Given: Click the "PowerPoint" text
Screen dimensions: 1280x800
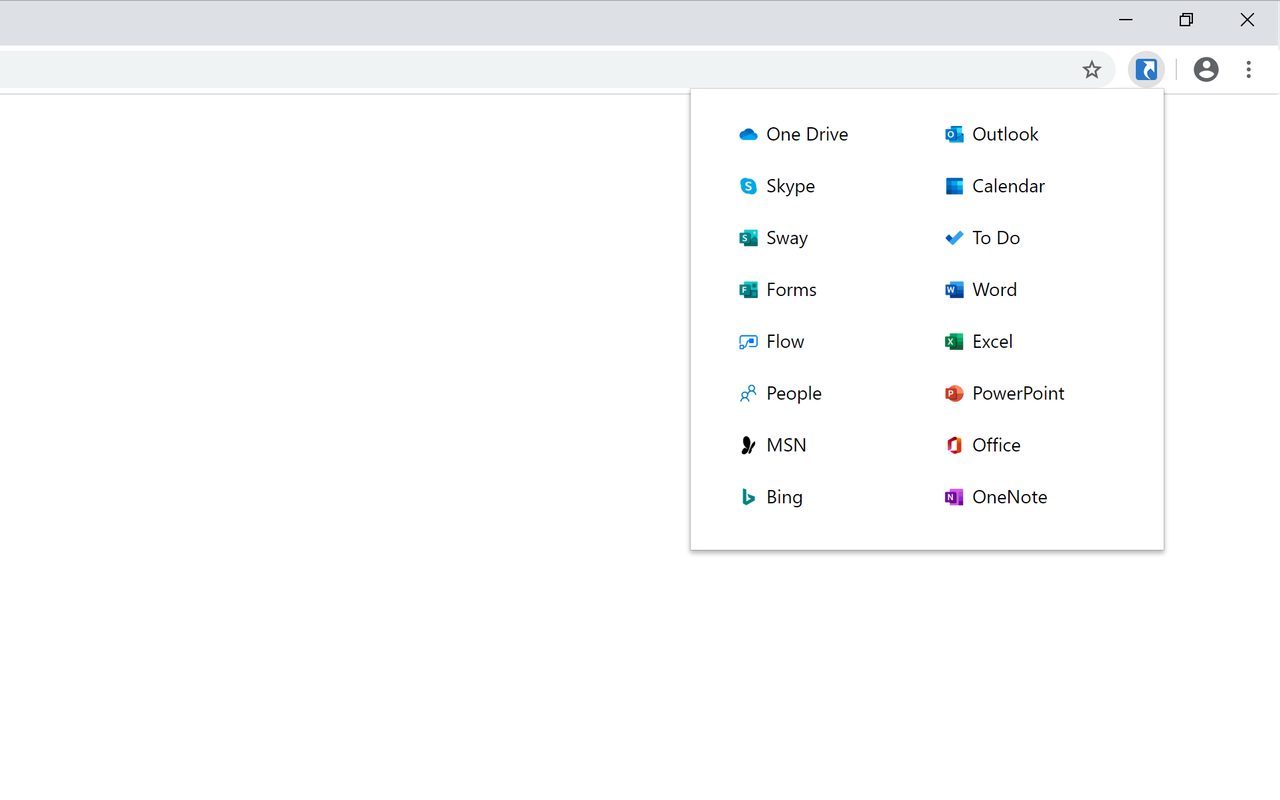Looking at the screenshot, I should 1018,394.
